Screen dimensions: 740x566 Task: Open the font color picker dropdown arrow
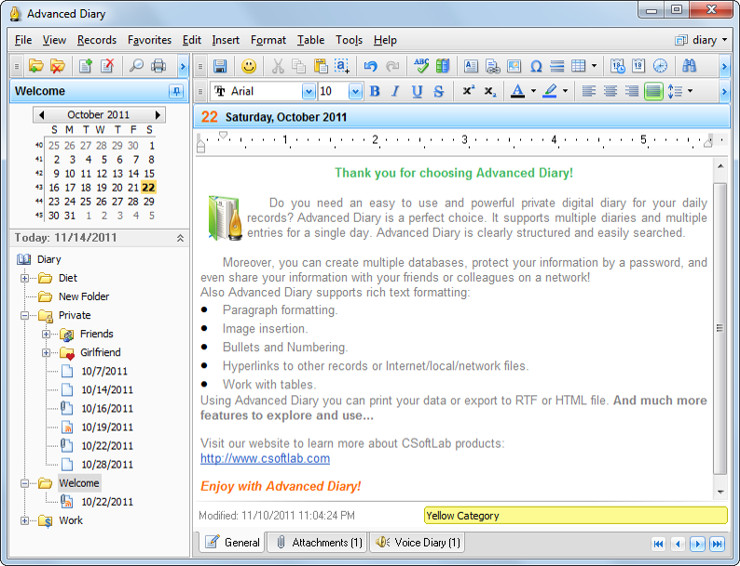click(533, 91)
